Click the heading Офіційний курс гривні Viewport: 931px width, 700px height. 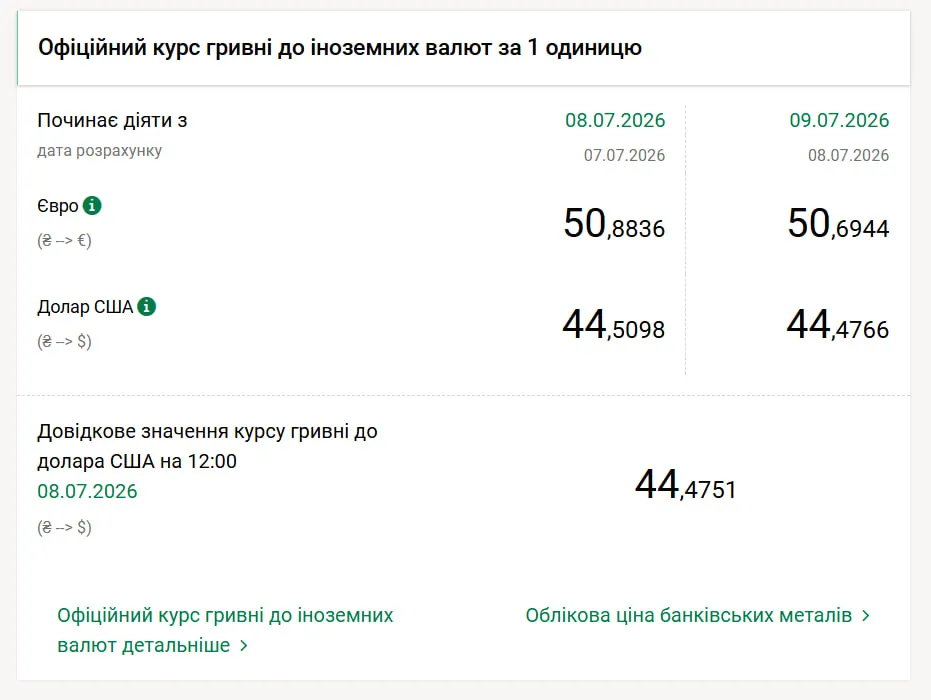(x=340, y=47)
